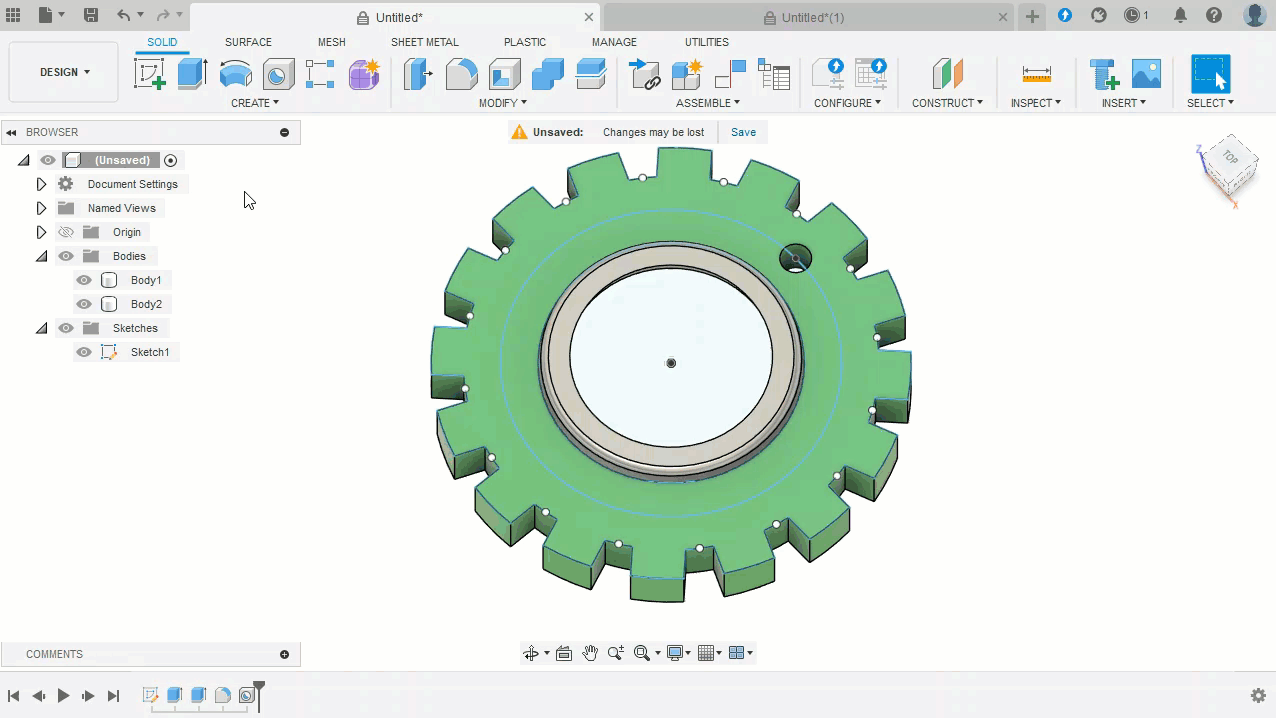
Task: Show the hidden Origin folder
Action: (66, 232)
